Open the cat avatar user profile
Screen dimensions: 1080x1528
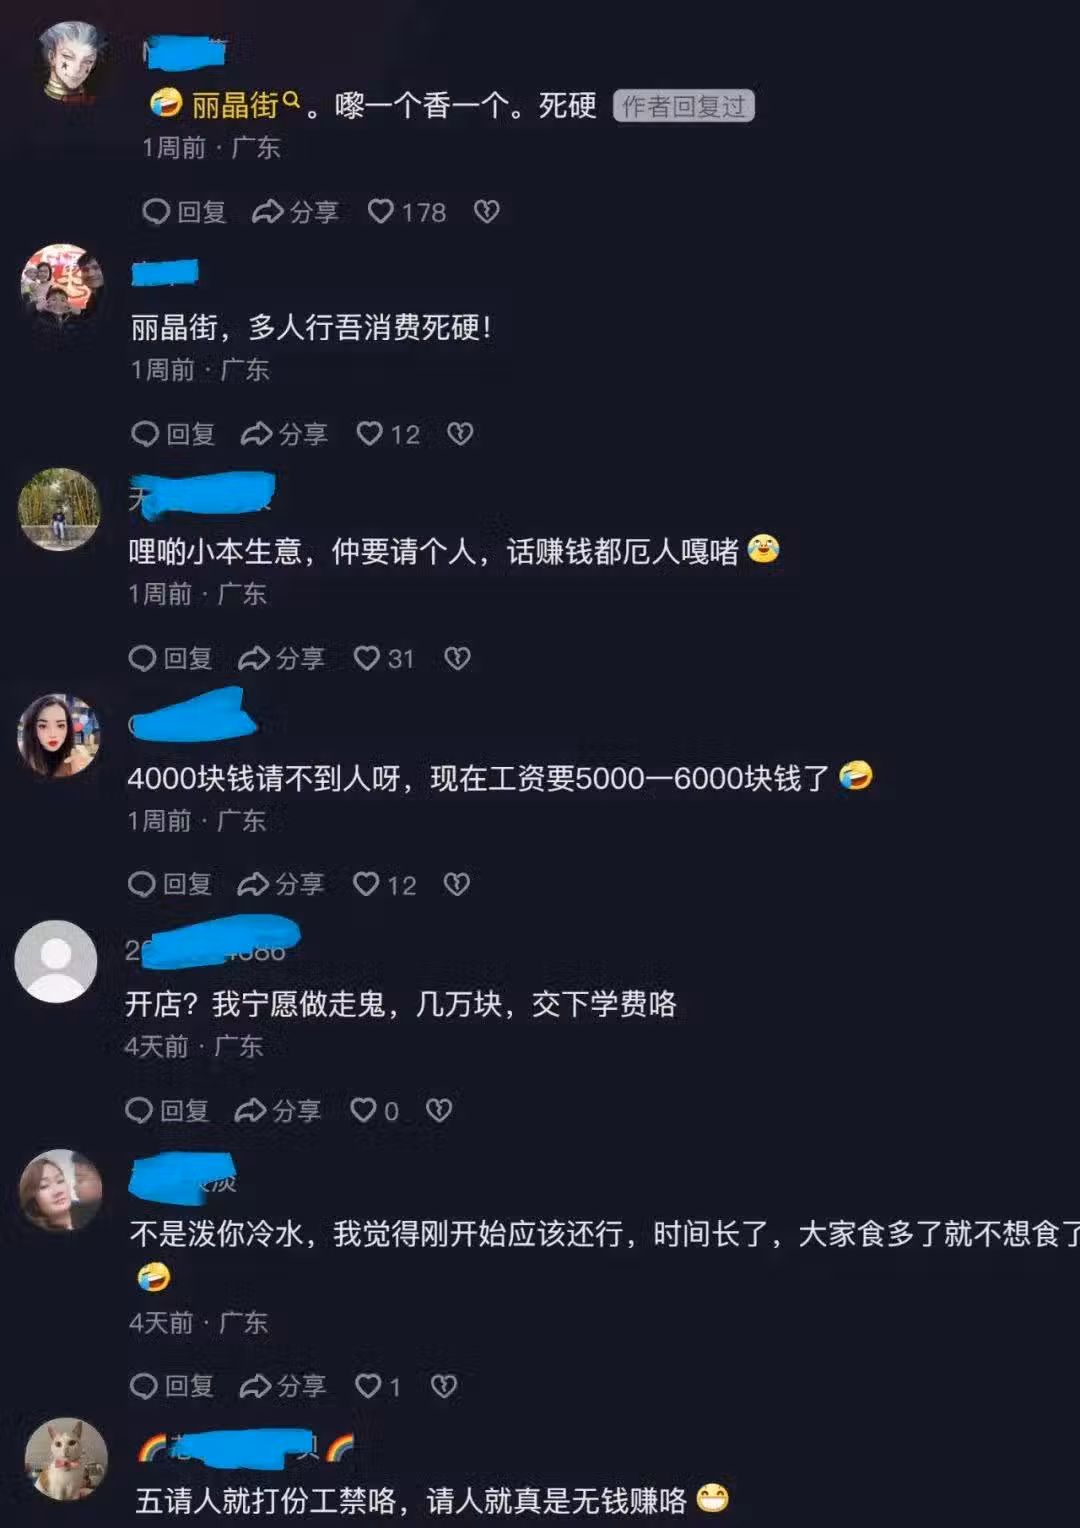pos(66,1459)
